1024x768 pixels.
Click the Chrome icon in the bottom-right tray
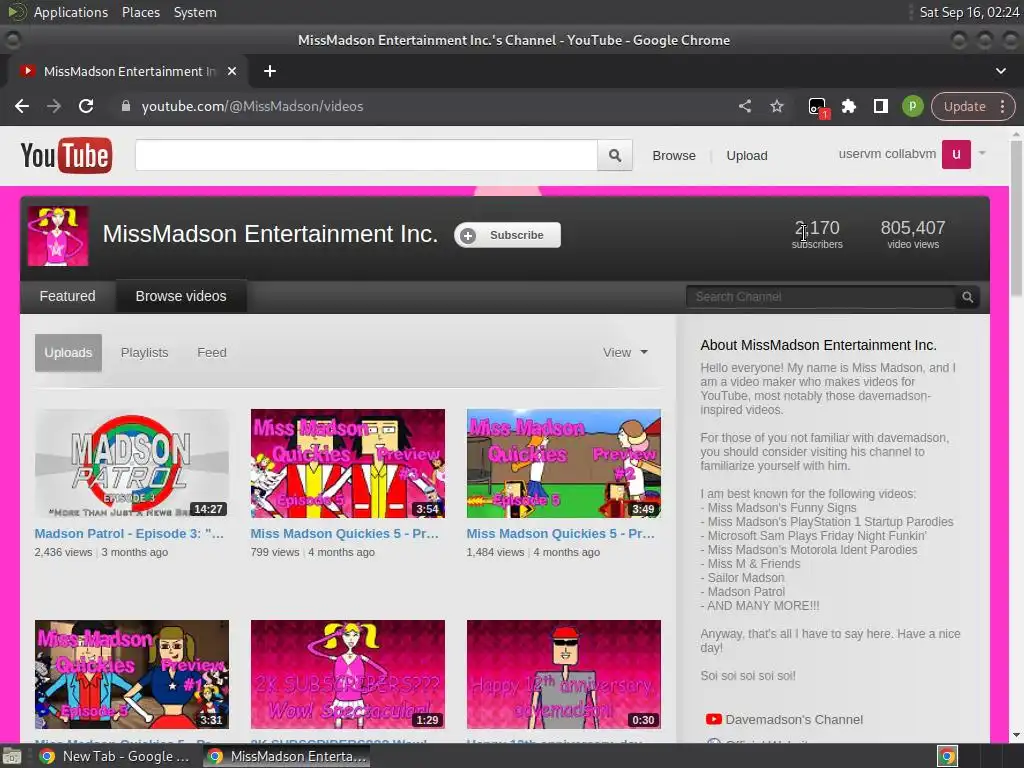click(948, 756)
